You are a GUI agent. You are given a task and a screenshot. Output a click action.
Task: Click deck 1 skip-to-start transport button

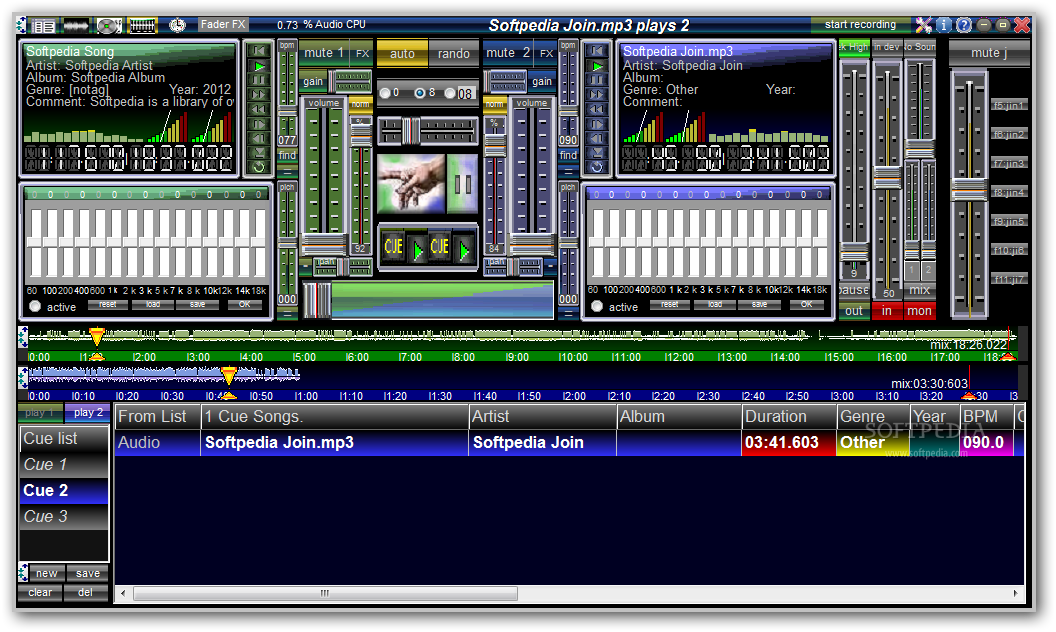click(x=259, y=51)
